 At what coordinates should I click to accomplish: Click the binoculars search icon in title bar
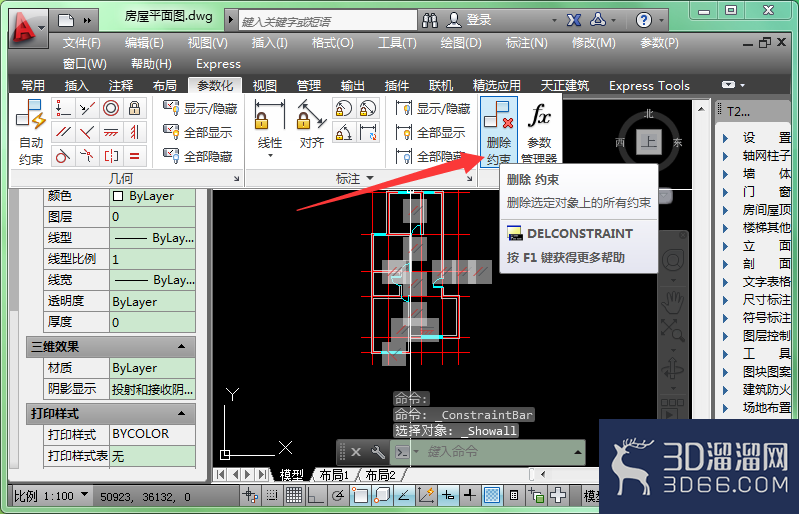point(430,20)
